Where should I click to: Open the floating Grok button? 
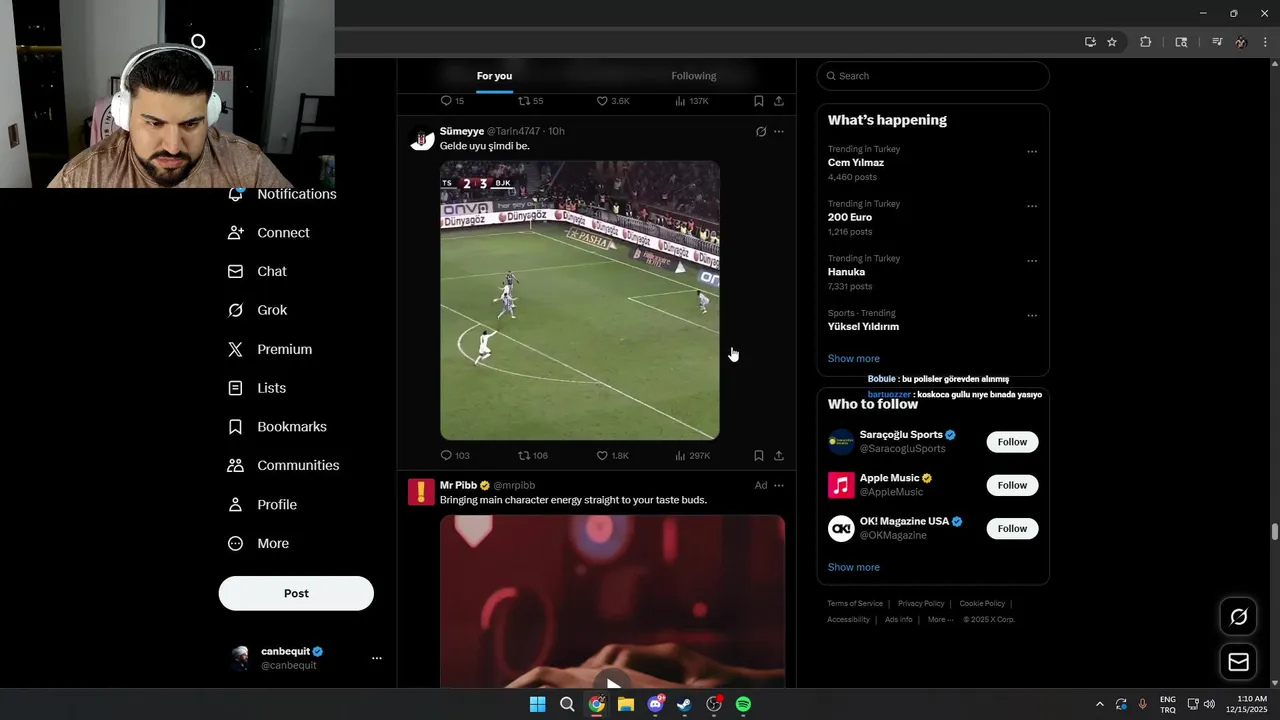1238,617
